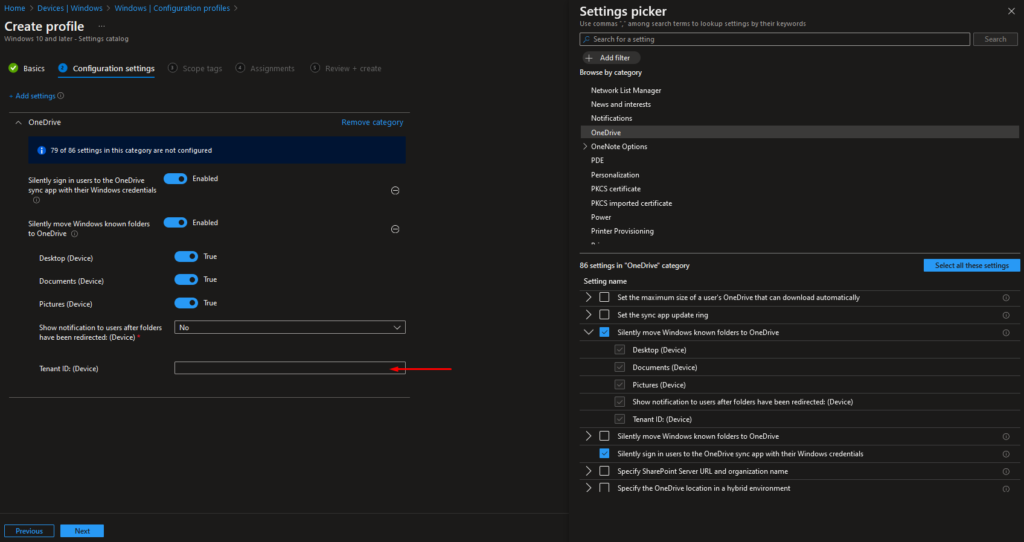Toggle Silently sign in users to OneDrive switch
The width and height of the screenshot is (1024, 542).
coord(175,179)
